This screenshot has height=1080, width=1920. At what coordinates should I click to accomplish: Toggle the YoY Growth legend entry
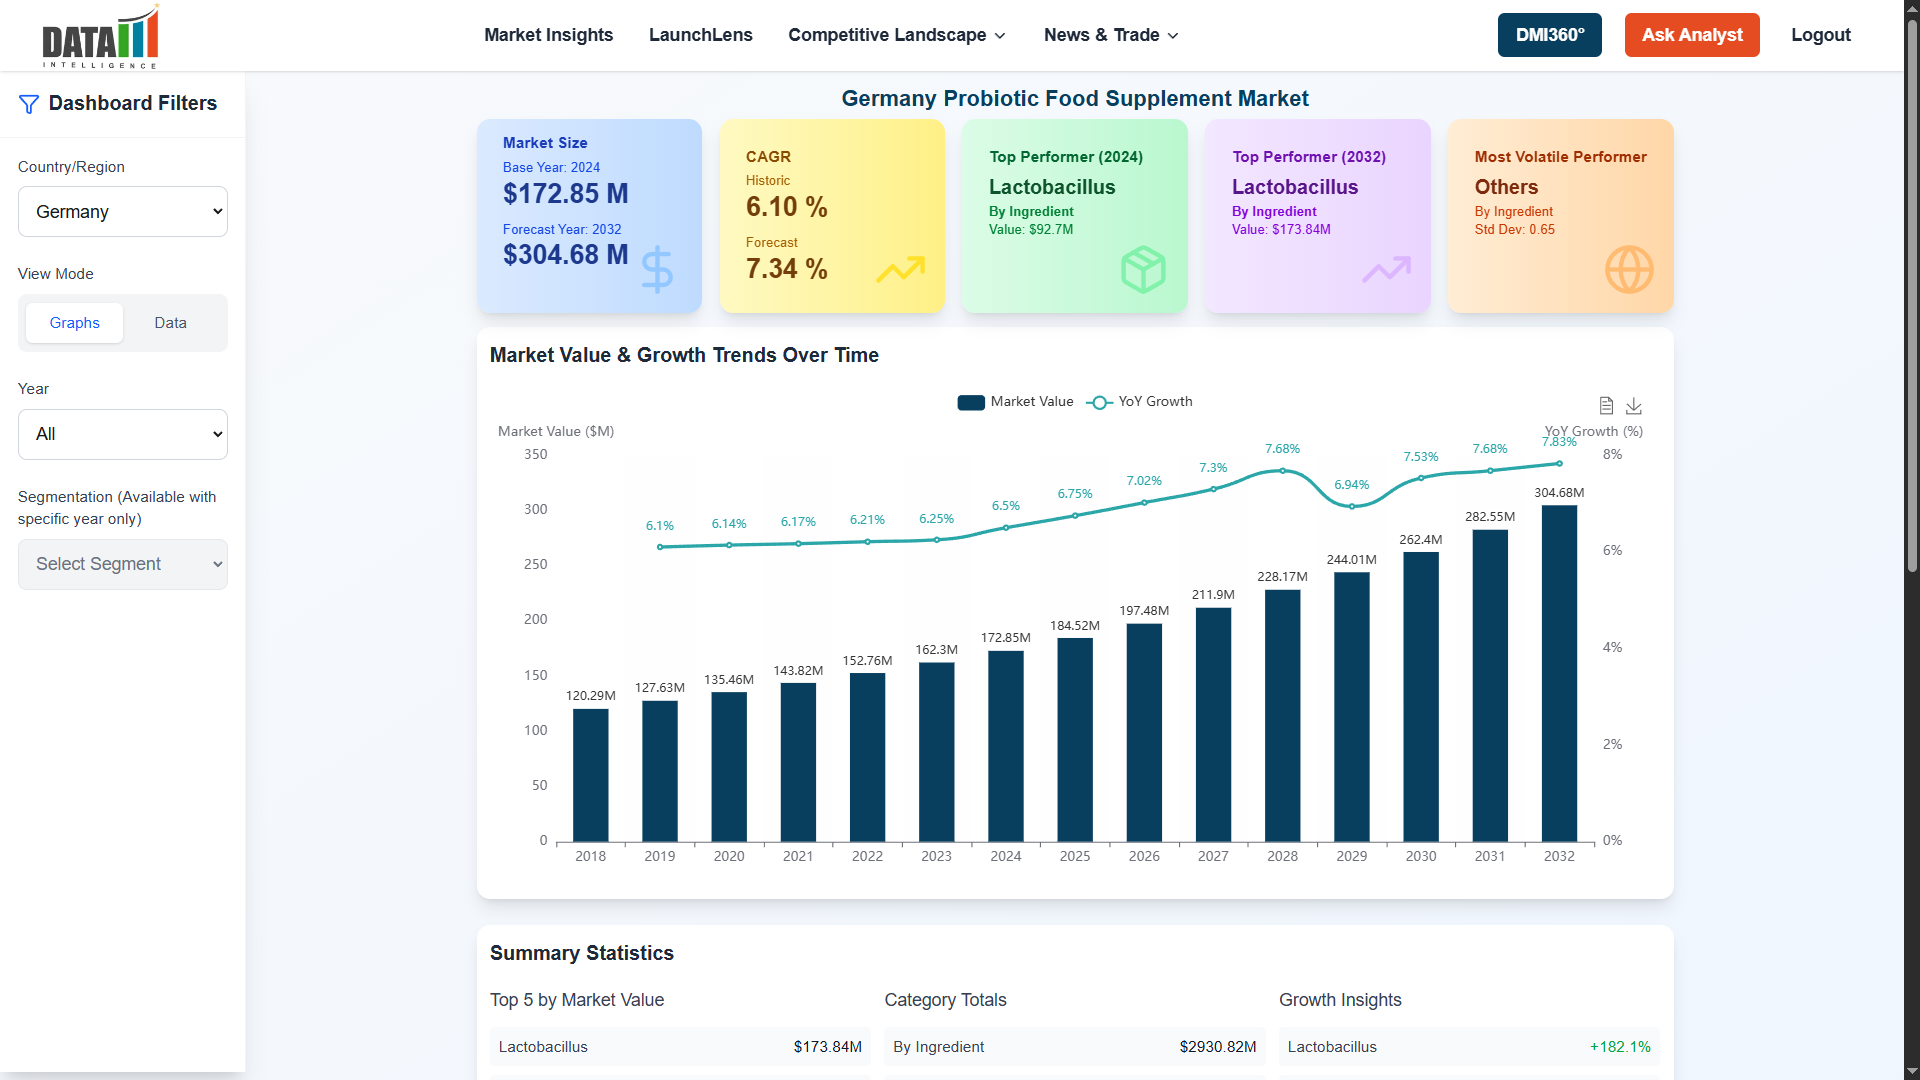coord(1140,401)
